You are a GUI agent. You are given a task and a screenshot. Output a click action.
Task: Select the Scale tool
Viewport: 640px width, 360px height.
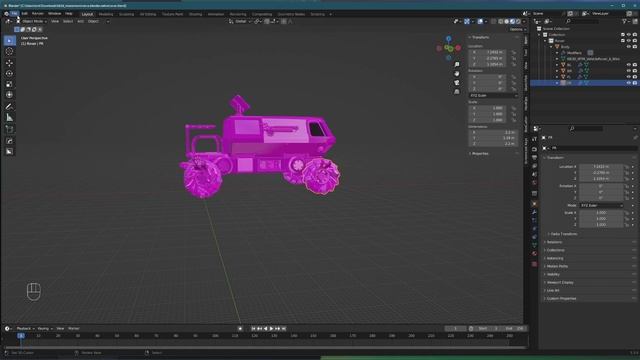(9, 84)
